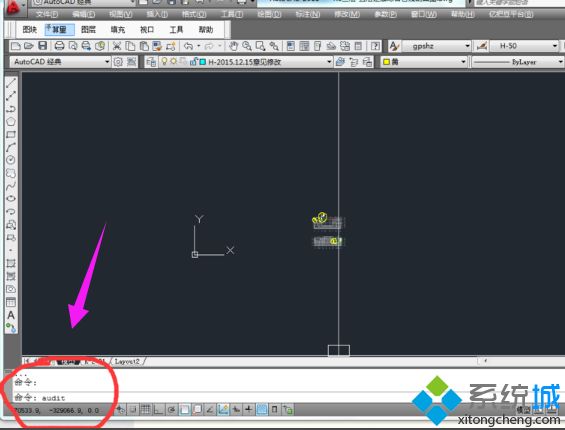565x430 pixels.
Task: Select the Circle drawing tool
Action: [11, 160]
